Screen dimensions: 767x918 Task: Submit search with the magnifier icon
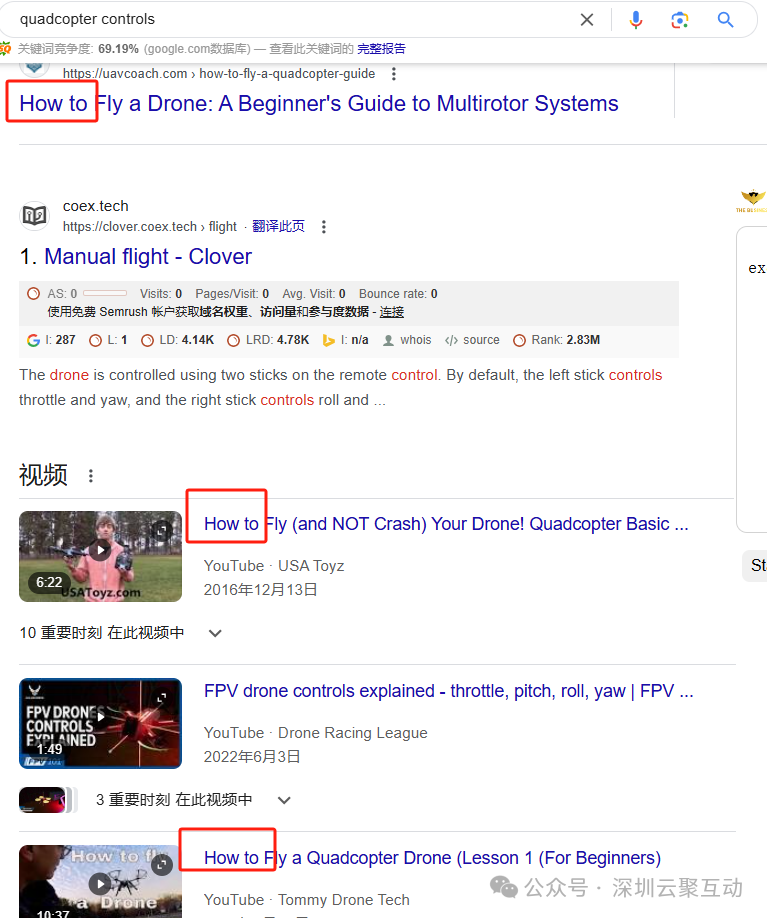click(x=725, y=20)
